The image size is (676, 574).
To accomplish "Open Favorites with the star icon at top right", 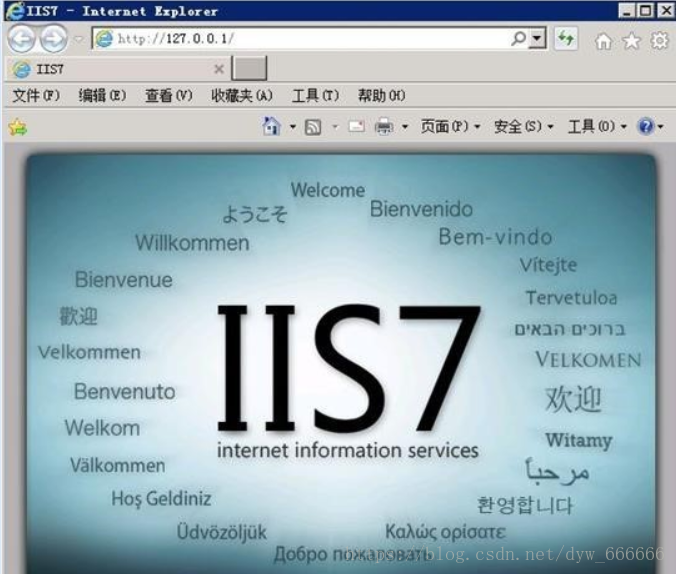I will tap(631, 41).
